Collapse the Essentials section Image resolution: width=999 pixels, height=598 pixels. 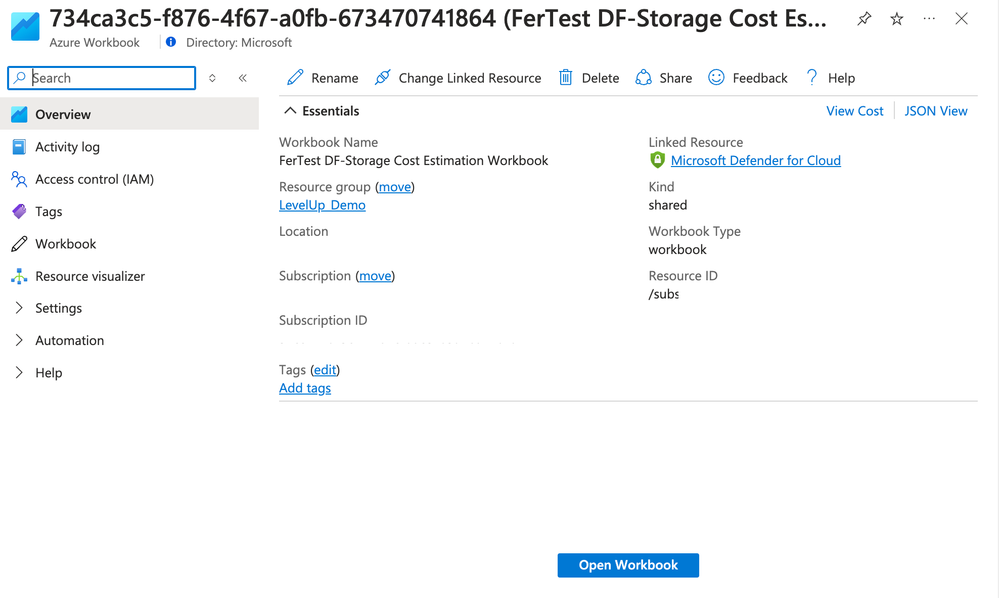pos(290,111)
